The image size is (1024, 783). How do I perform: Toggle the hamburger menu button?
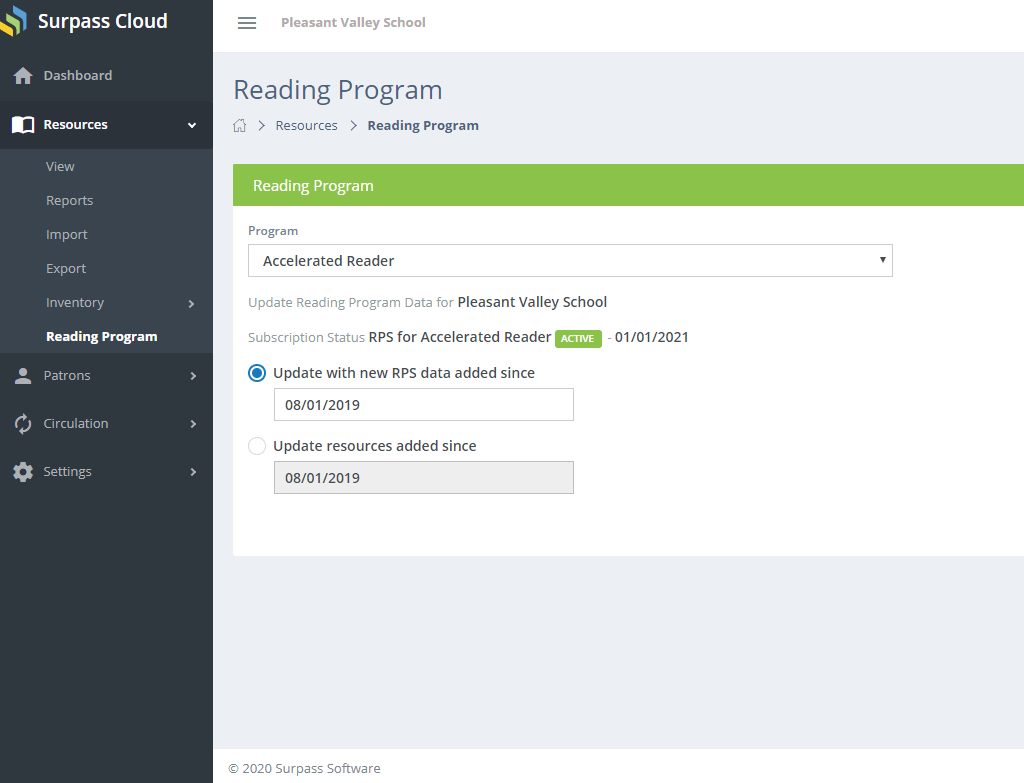pos(247,23)
